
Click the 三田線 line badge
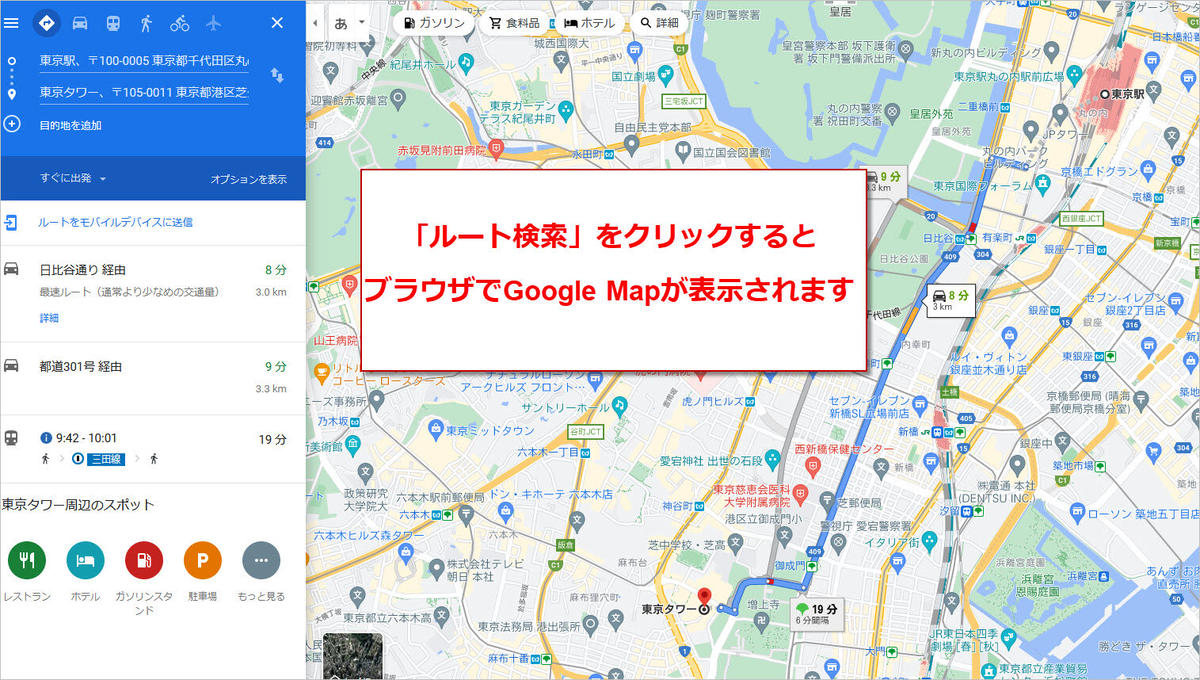tap(105, 459)
